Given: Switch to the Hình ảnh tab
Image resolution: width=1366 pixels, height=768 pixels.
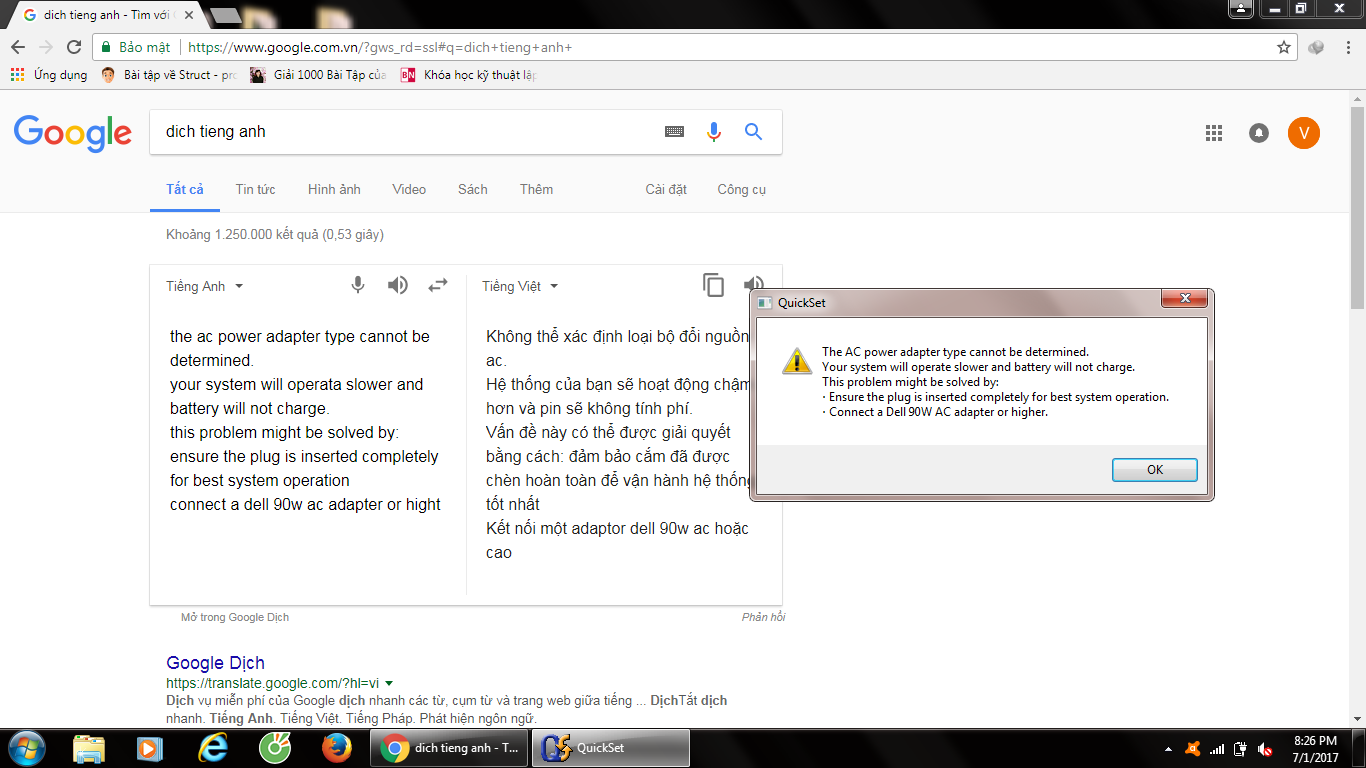Looking at the screenshot, I should coord(334,189).
